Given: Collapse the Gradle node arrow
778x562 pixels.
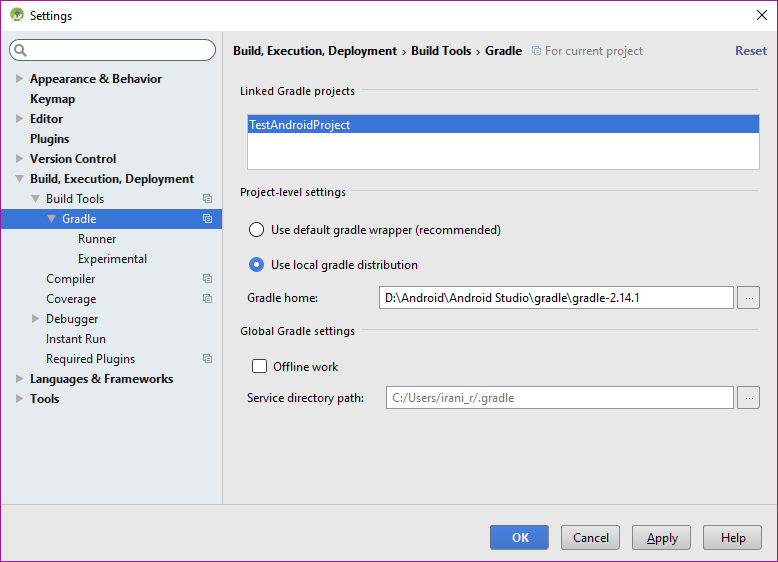Looking at the screenshot, I should point(51,219).
